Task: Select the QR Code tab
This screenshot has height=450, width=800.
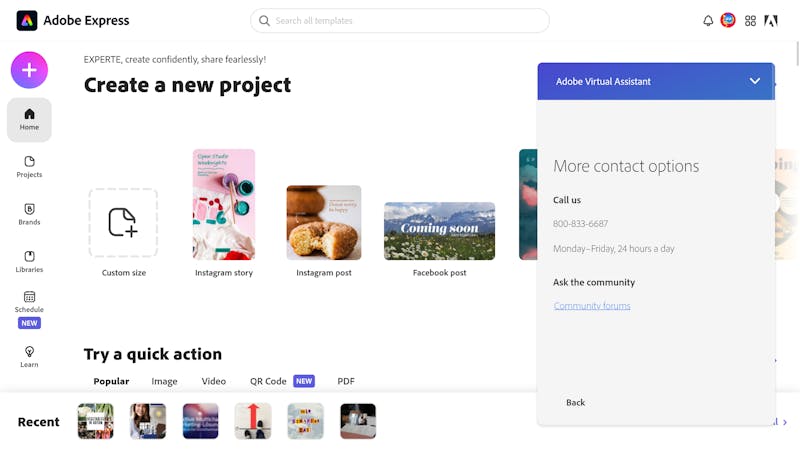Action: pyautogui.click(x=268, y=381)
